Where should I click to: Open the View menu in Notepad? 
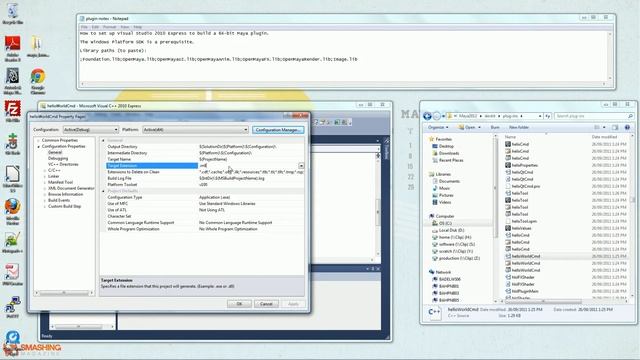124,27
